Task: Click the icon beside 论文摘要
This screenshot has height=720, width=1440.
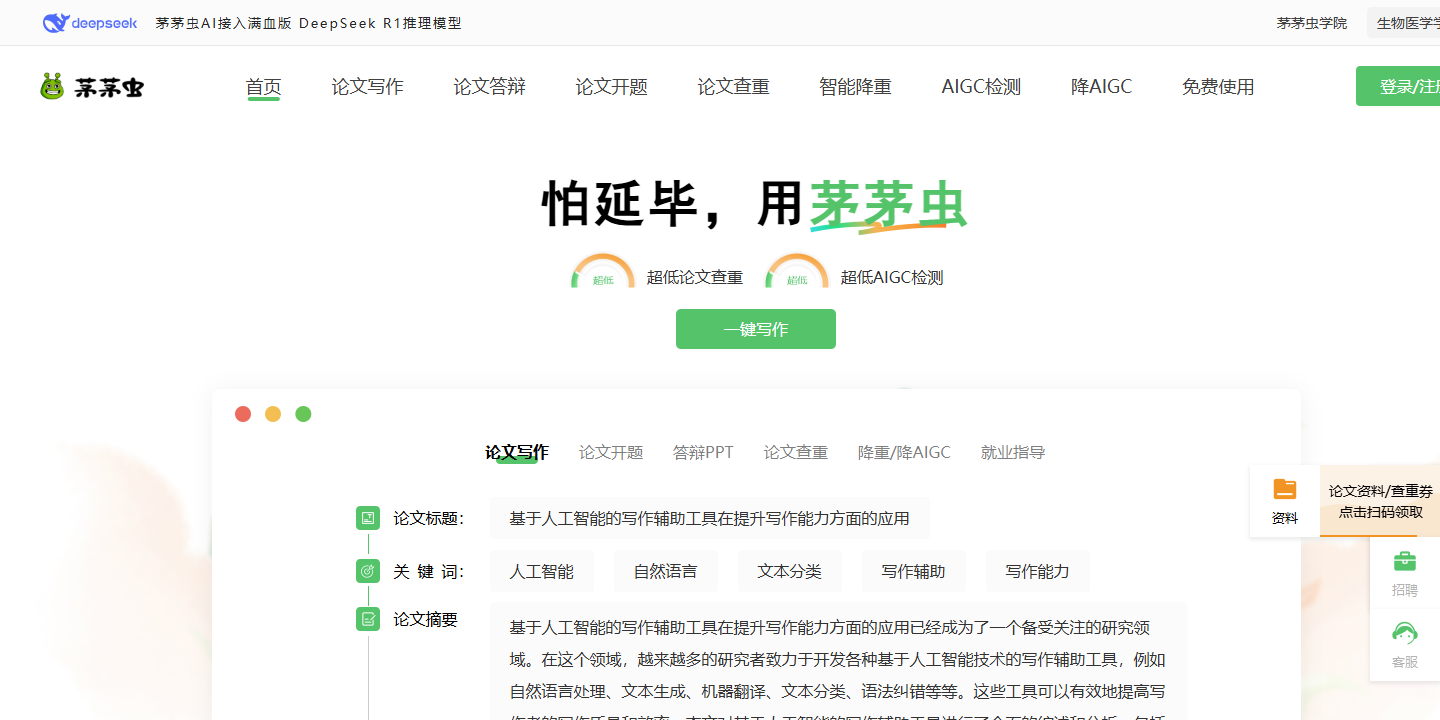Action: (368, 619)
